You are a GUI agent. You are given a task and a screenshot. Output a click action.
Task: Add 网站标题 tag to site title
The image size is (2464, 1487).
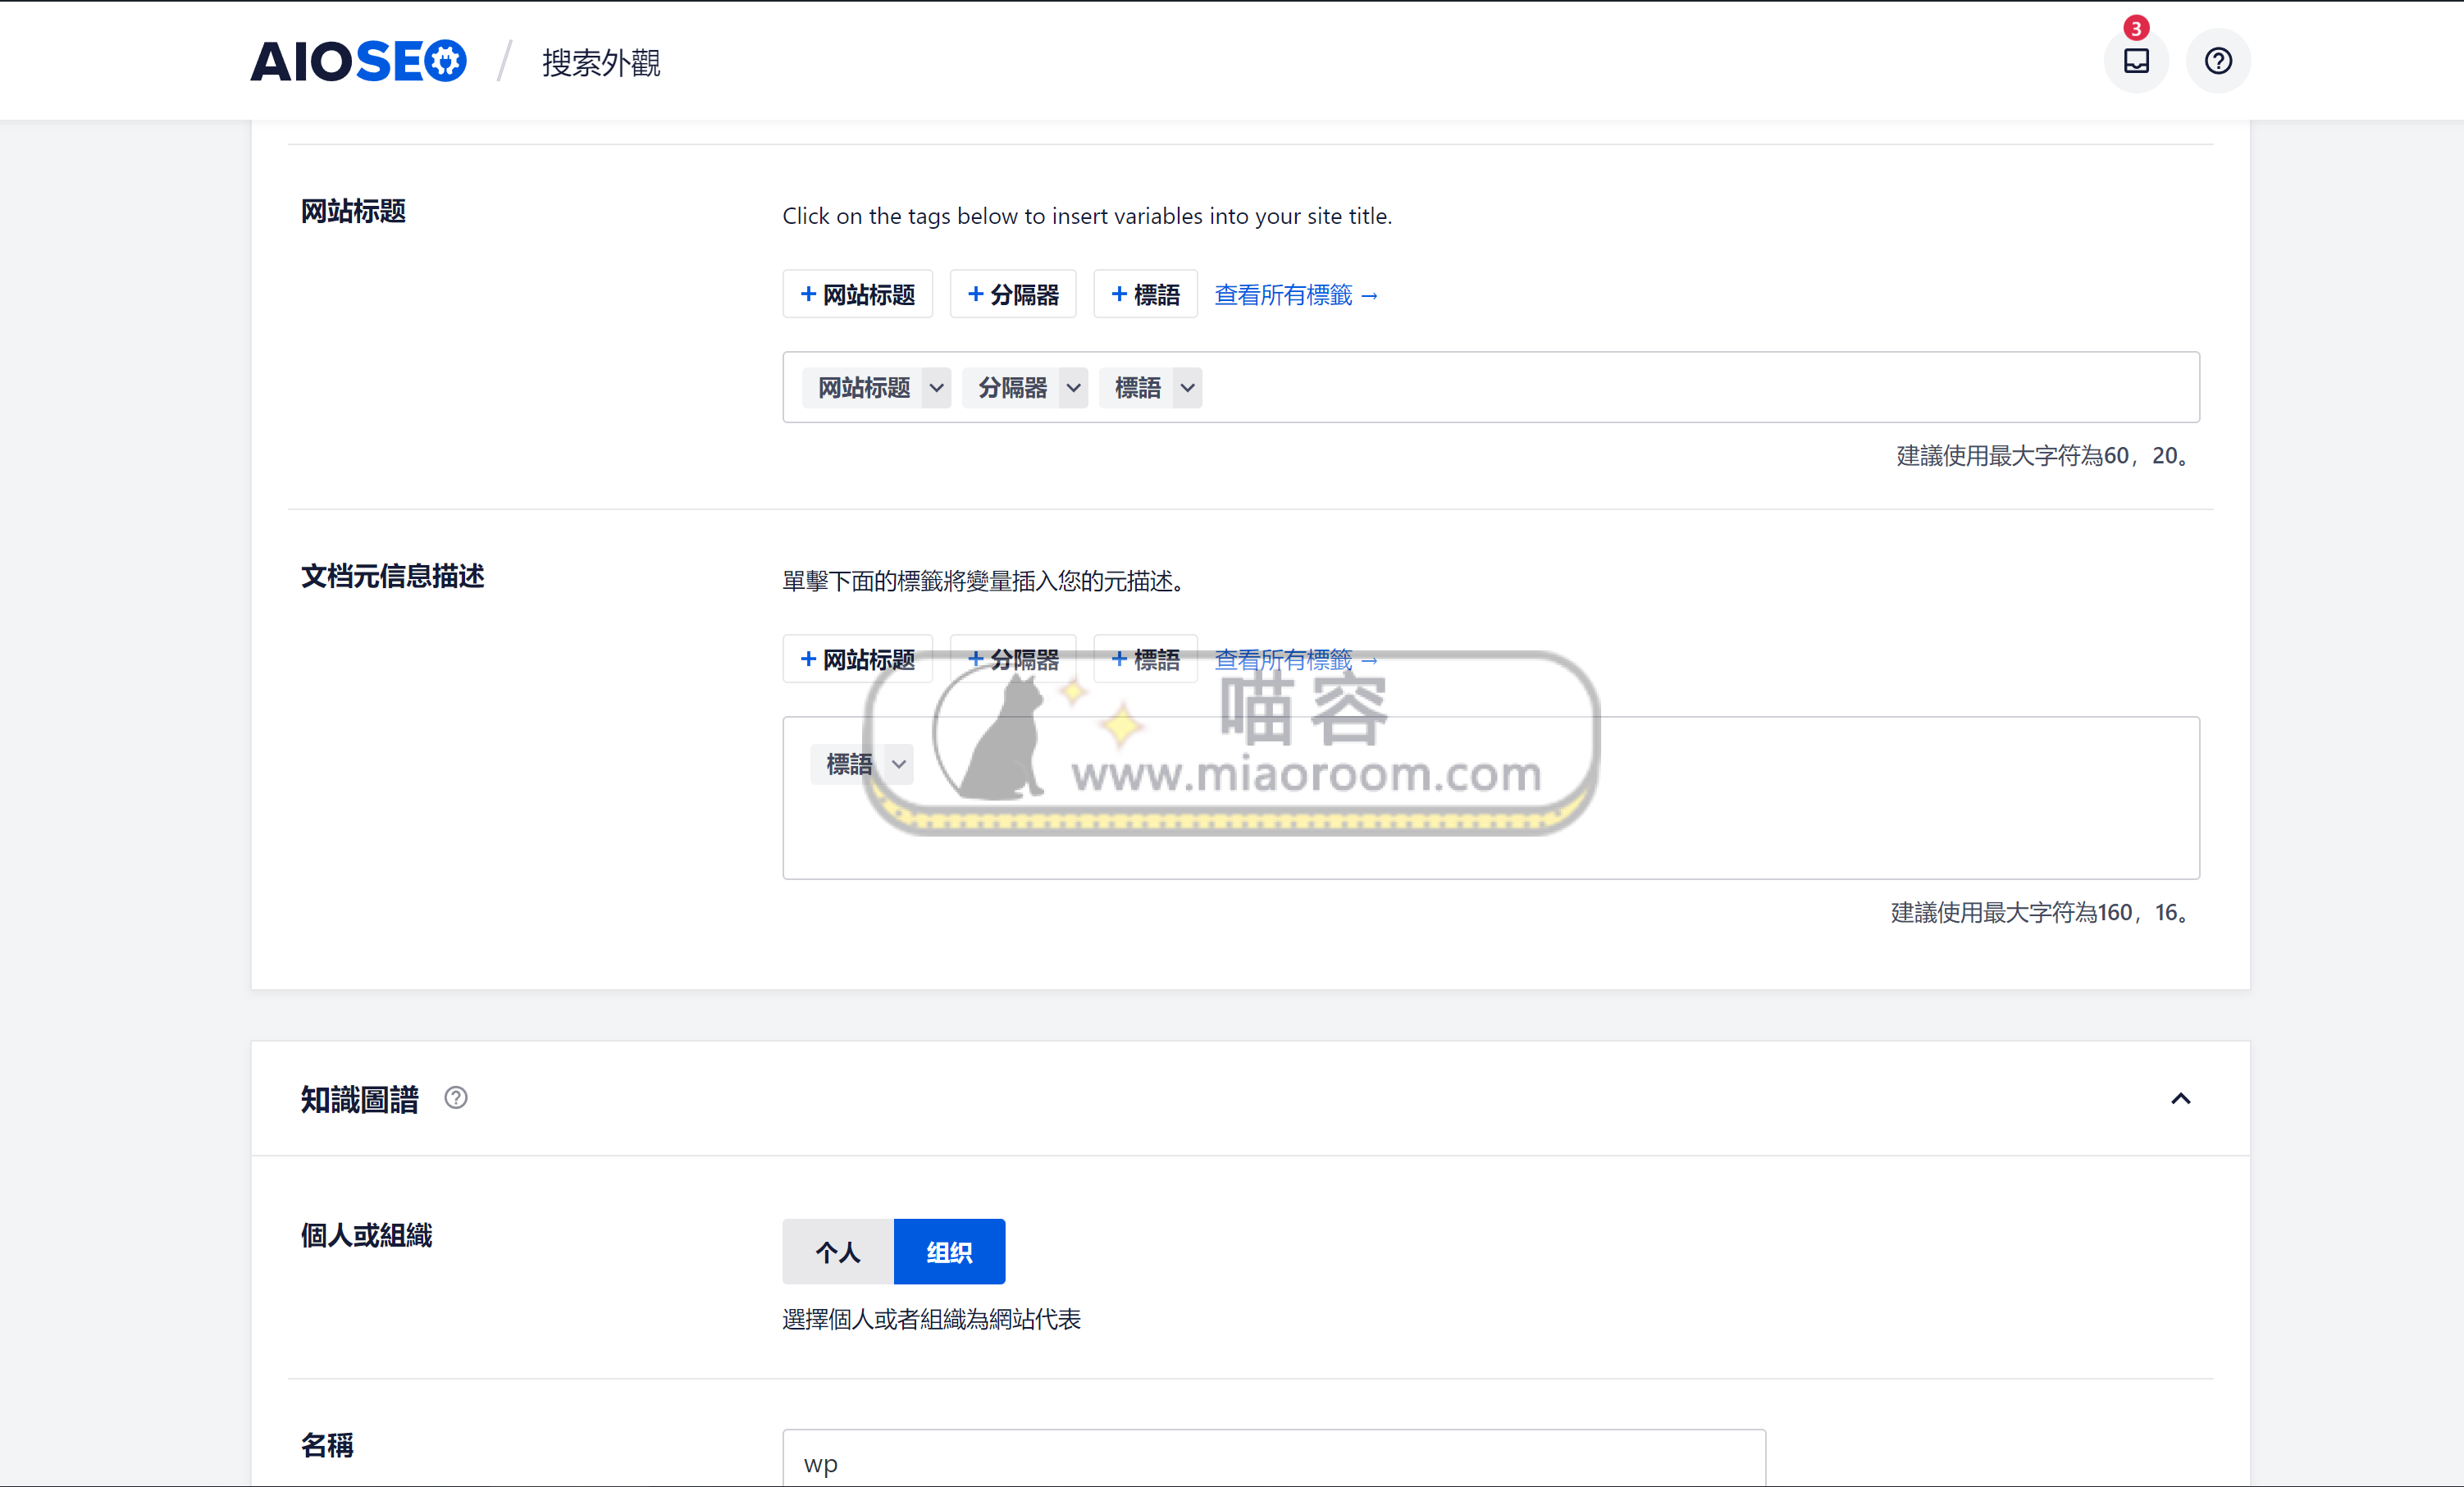857,295
